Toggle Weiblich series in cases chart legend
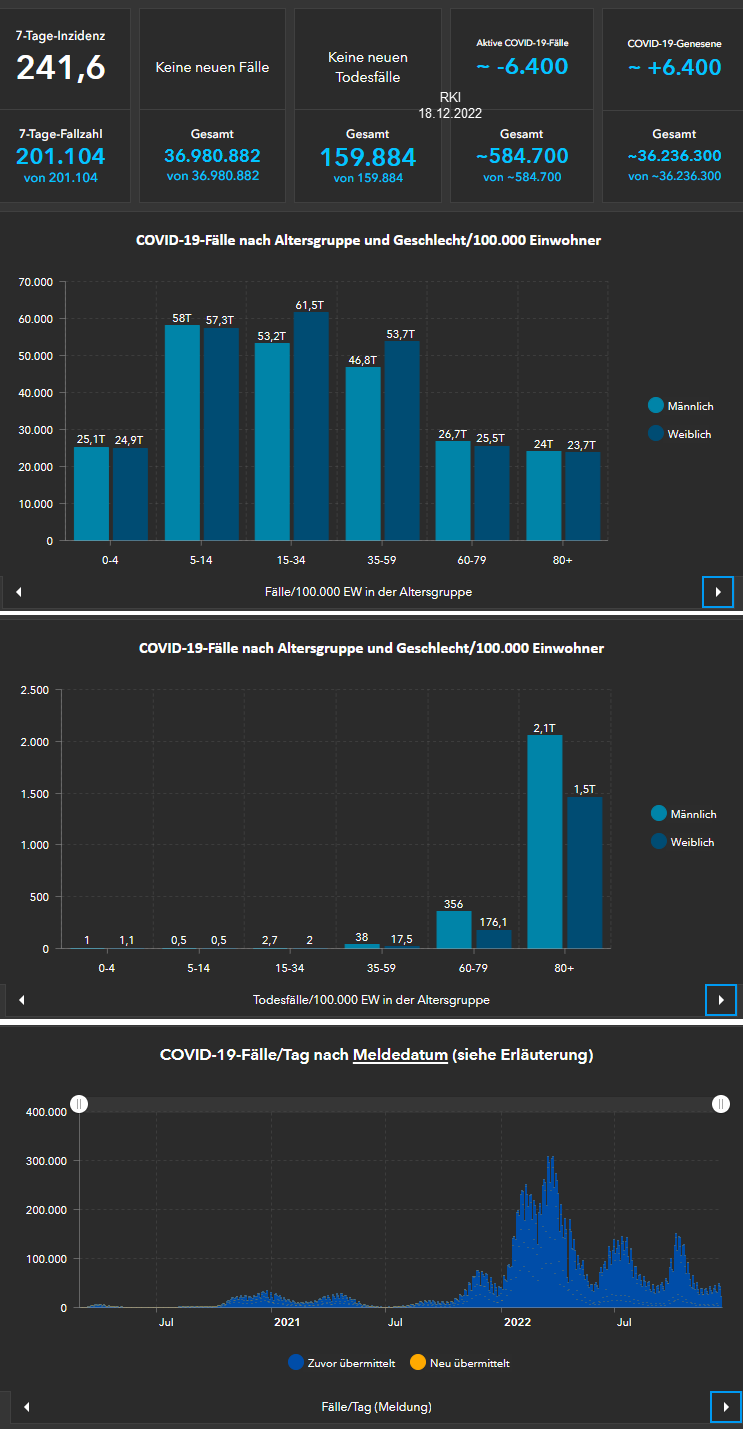The image size is (743, 1429). pyautogui.click(x=656, y=434)
